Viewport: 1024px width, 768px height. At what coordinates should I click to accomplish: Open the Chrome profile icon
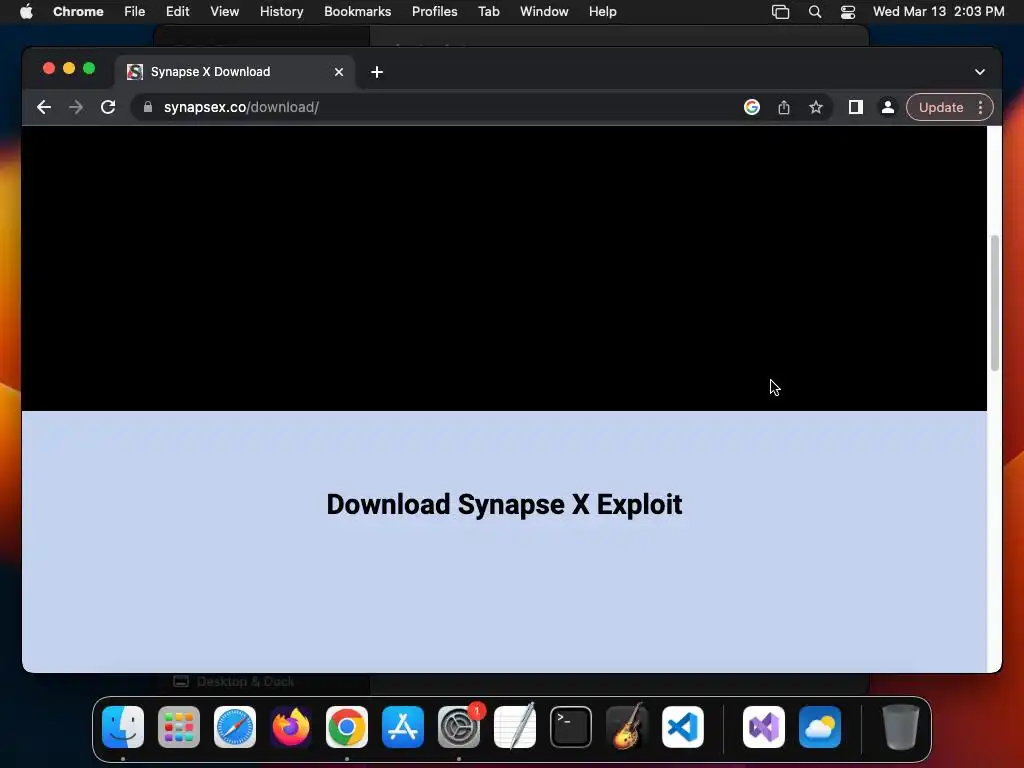coord(888,107)
